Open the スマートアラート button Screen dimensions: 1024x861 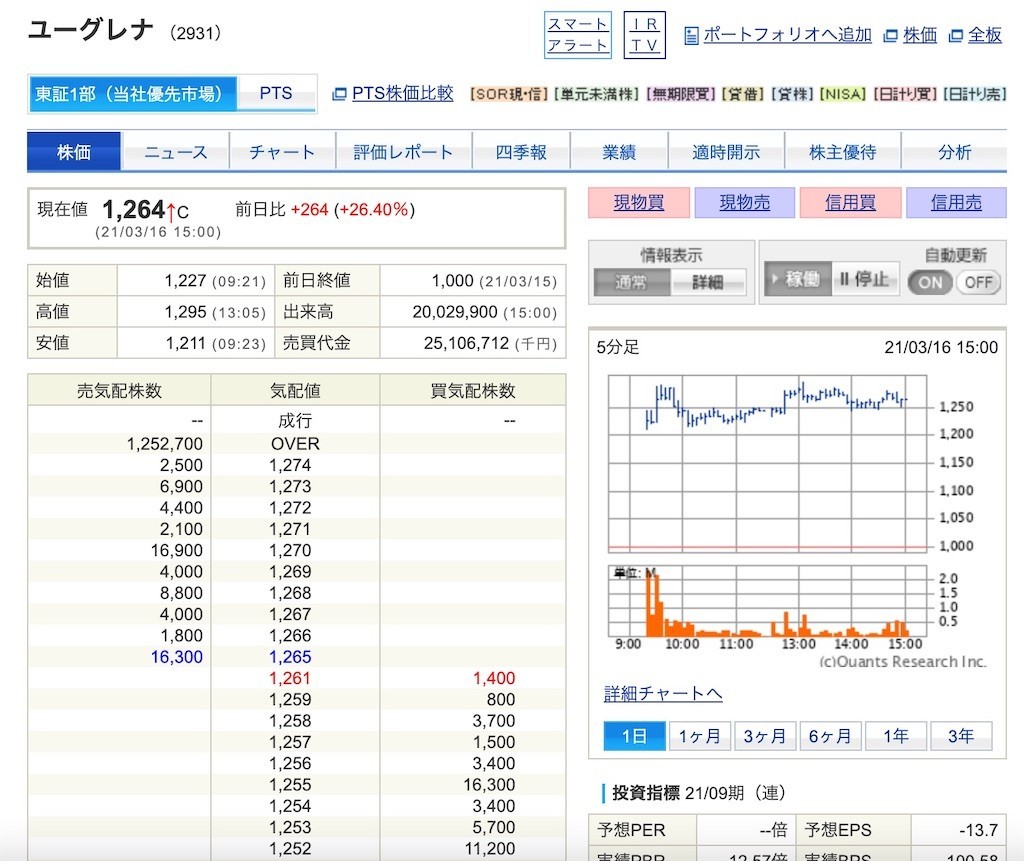(577, 35)
